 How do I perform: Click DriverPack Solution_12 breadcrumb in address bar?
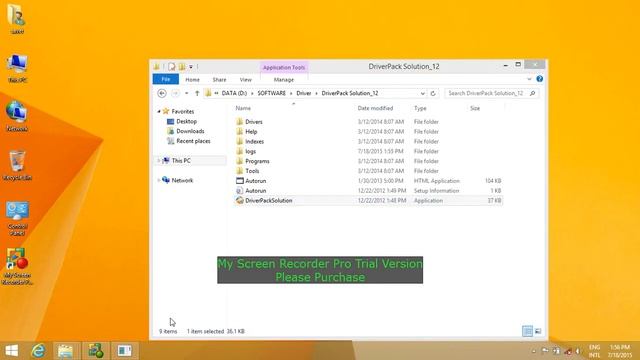pyautogui.click(x=350, y=93)
